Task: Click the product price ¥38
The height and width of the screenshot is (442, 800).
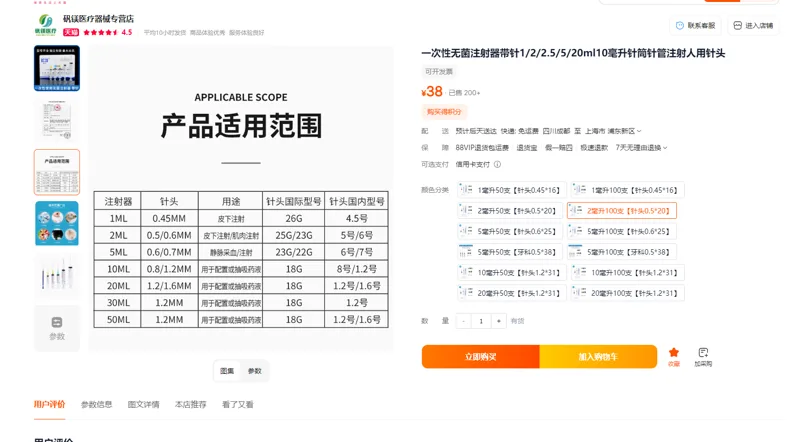Action: click(x=432, y=91)
